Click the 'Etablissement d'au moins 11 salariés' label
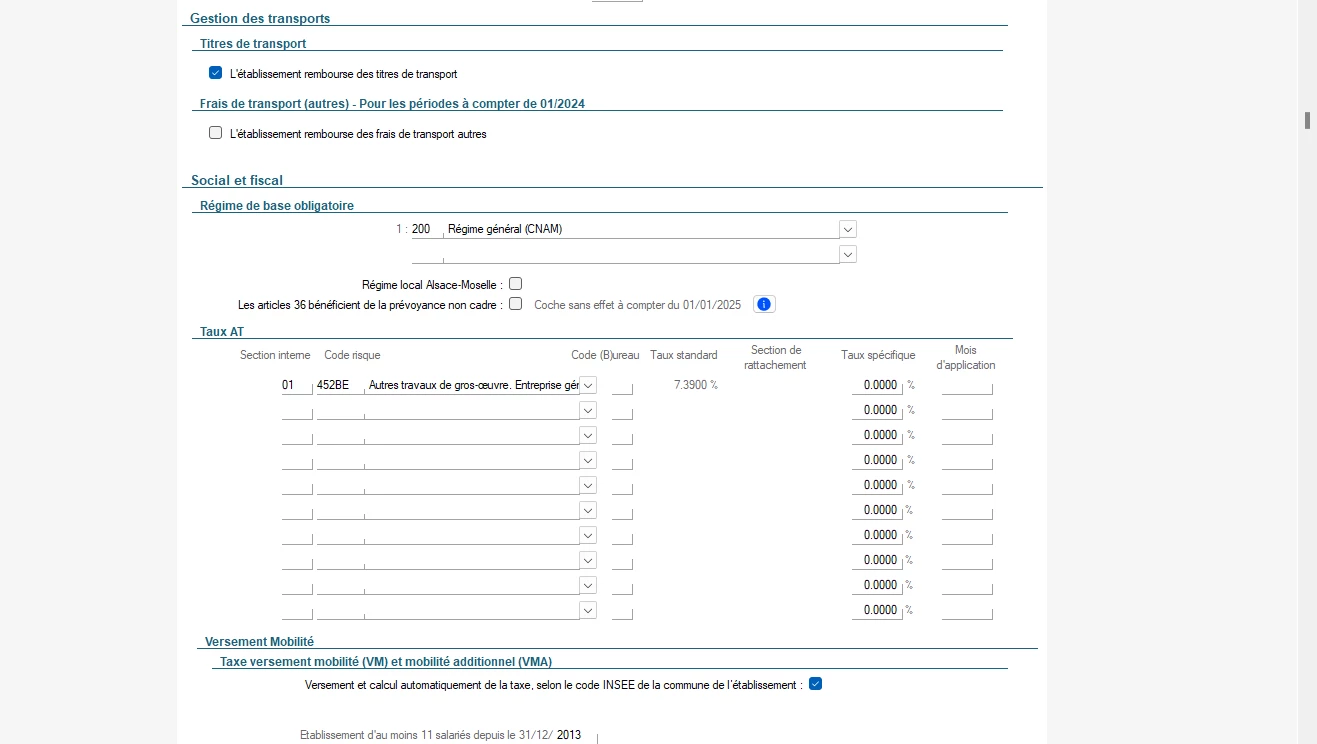 coord(427,735)
